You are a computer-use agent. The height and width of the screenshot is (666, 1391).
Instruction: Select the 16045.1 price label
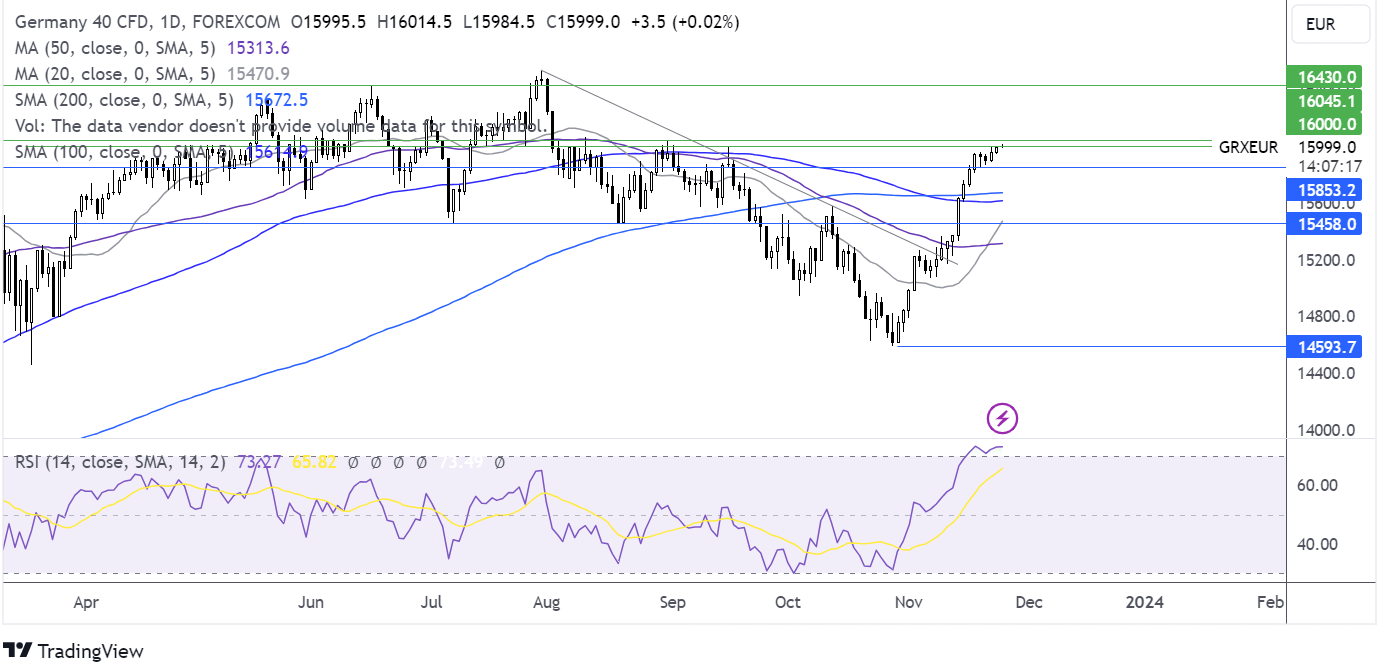[1324, 100]
